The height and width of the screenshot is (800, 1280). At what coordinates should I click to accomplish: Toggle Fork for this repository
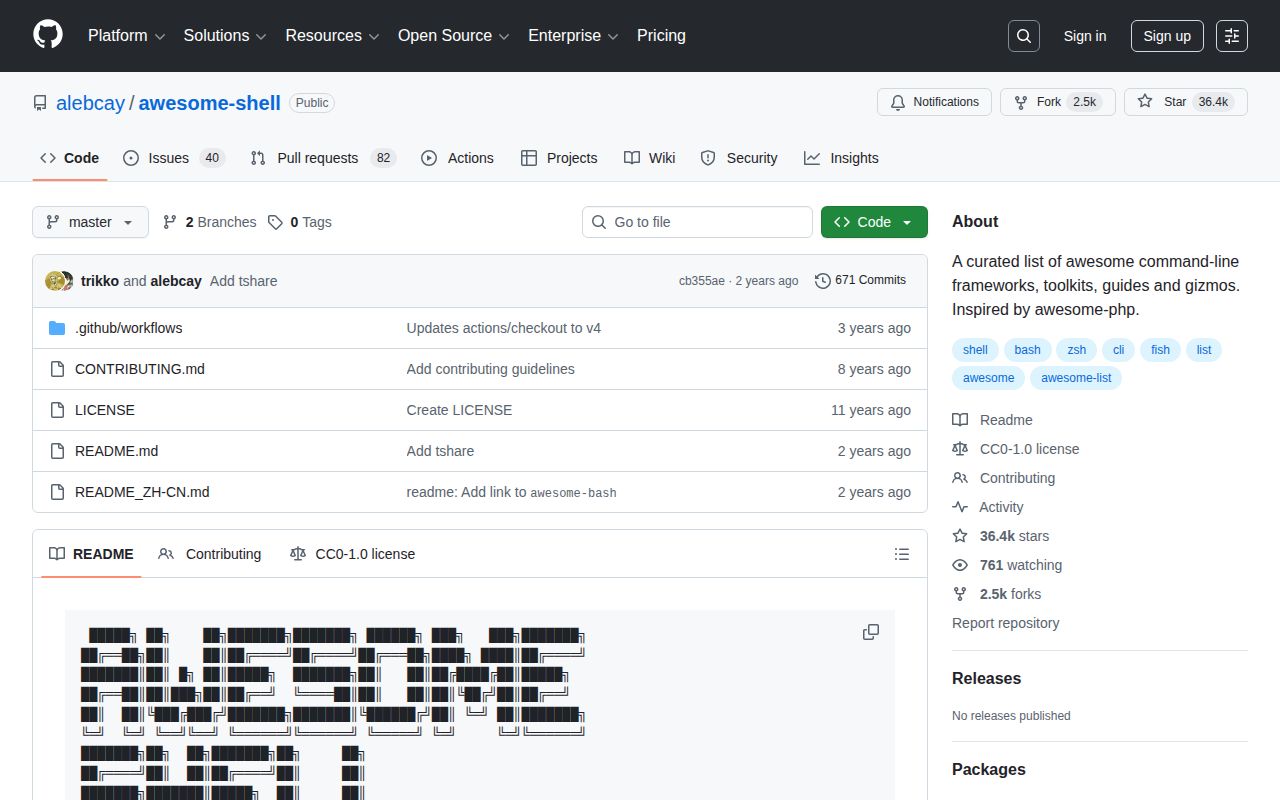click(x=1057, y=101)
